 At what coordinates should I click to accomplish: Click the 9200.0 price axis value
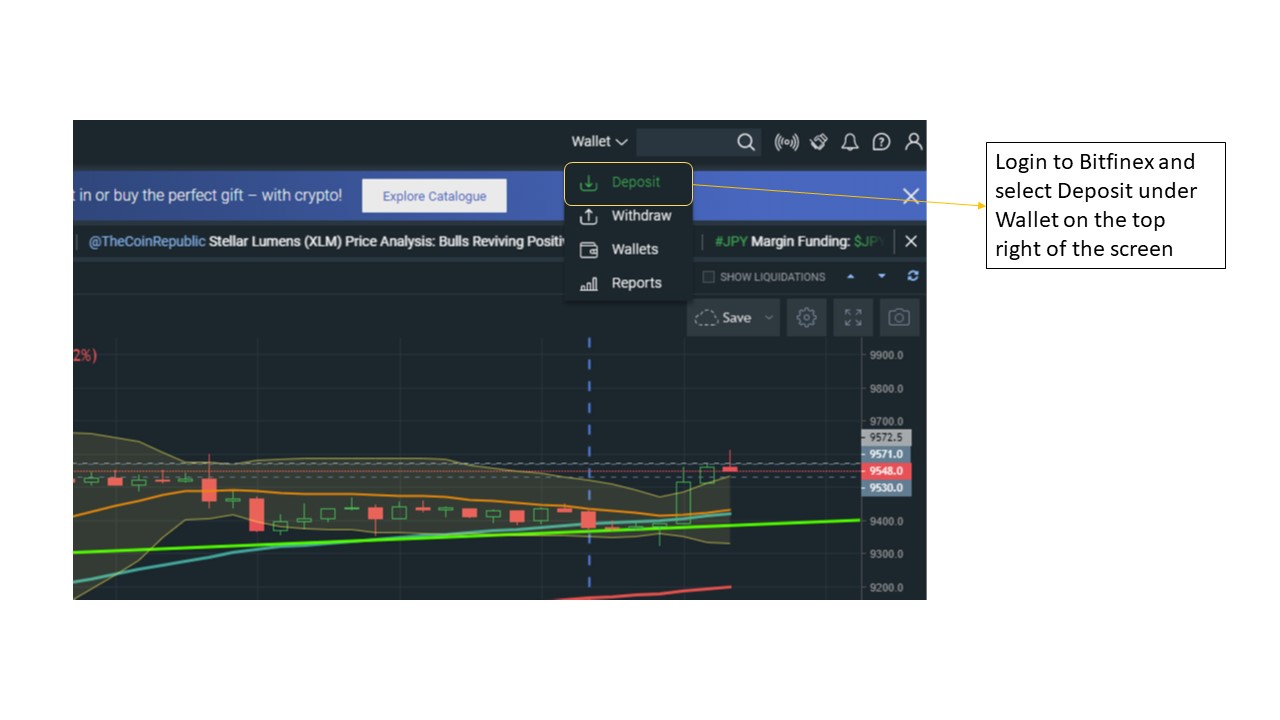pyautogui.click(x=886, y=587)
